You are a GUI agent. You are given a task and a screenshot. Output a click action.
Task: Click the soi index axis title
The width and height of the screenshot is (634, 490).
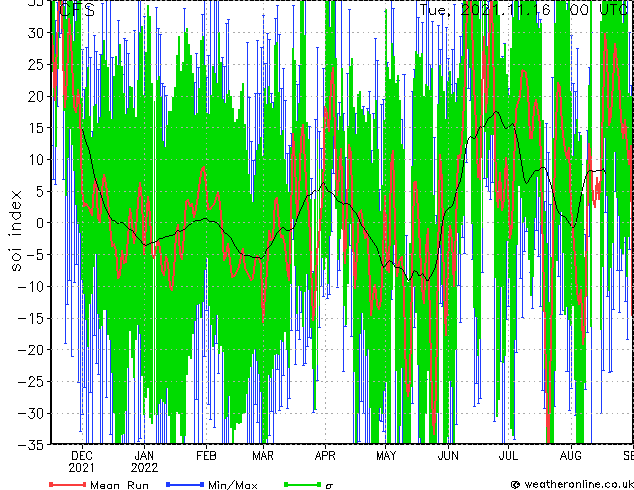15,230
